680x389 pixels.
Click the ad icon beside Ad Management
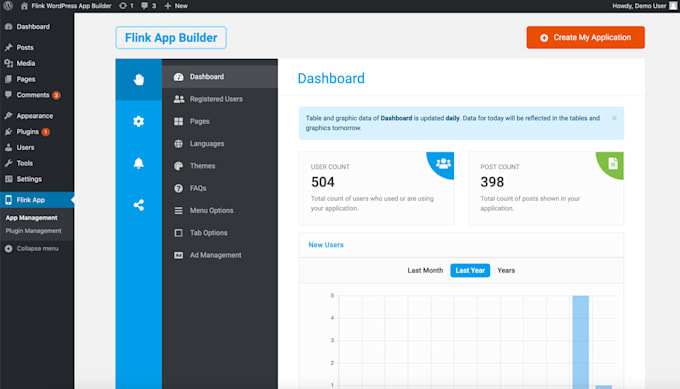pos(178,255)
